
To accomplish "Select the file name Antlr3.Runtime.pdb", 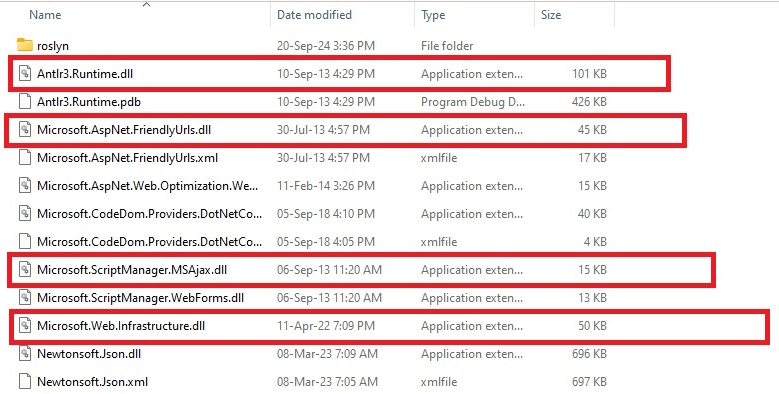I will (89, 102).
